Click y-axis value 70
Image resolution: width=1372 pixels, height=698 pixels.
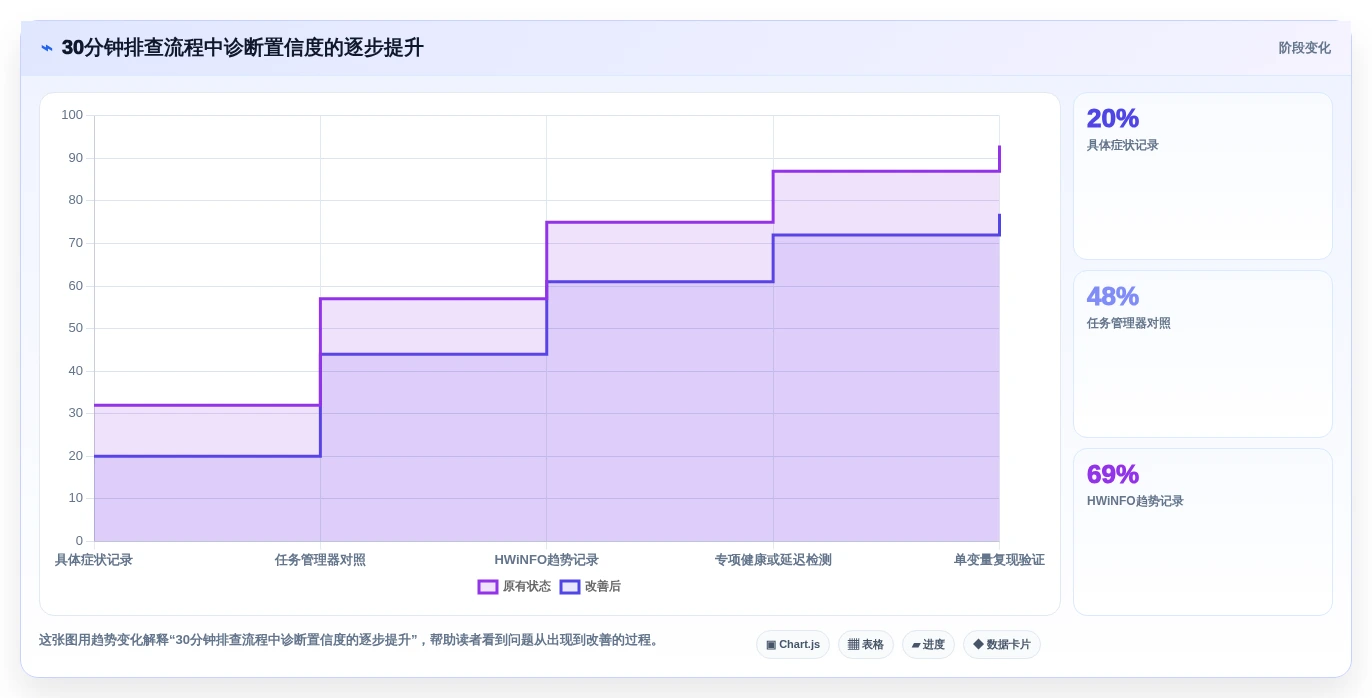tap(76, 243)
